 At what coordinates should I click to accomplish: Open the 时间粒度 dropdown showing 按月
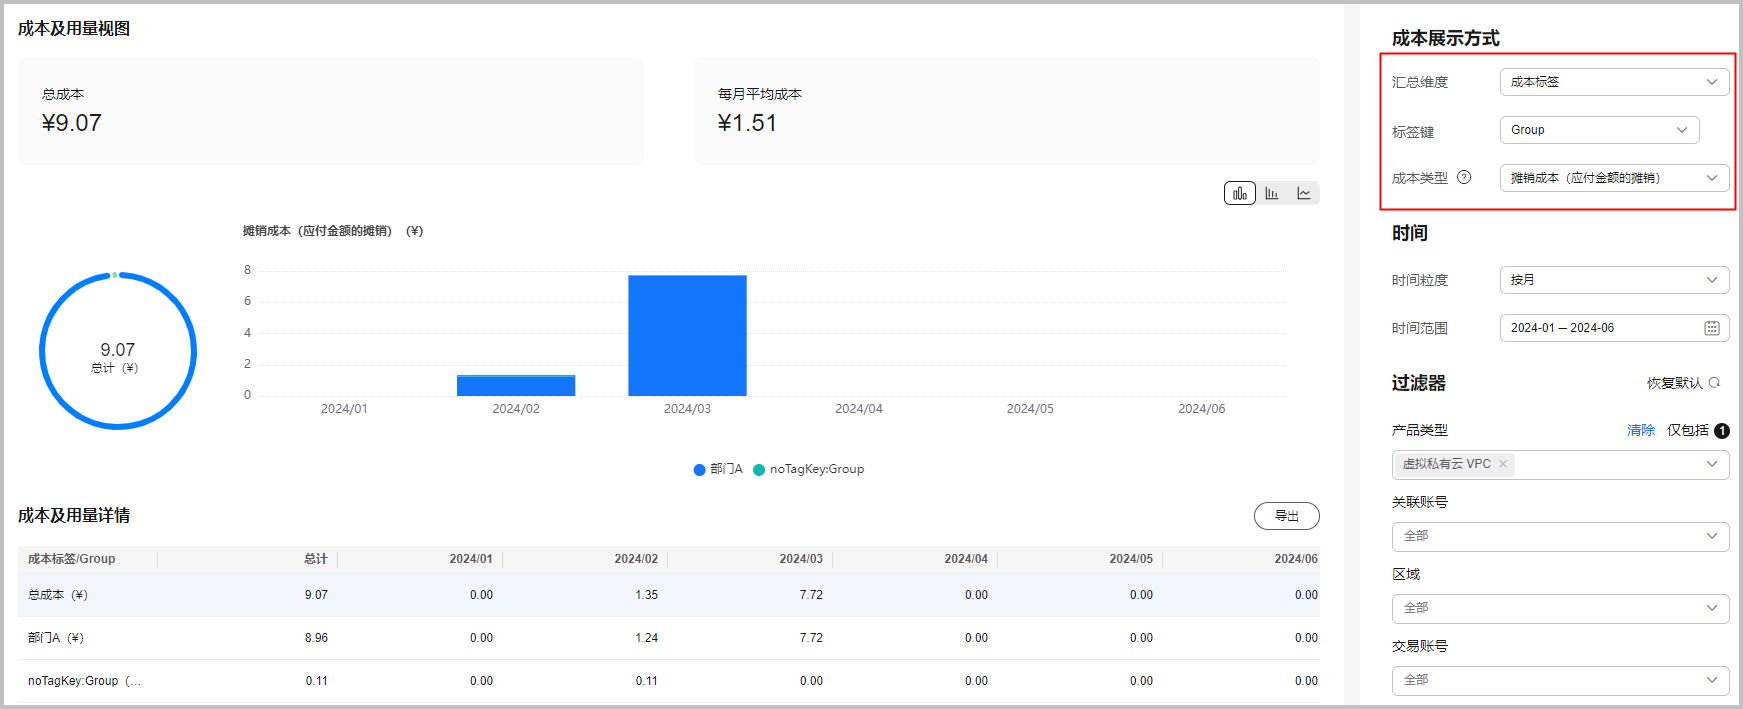pyautogui.click(x=1614, y=280)
